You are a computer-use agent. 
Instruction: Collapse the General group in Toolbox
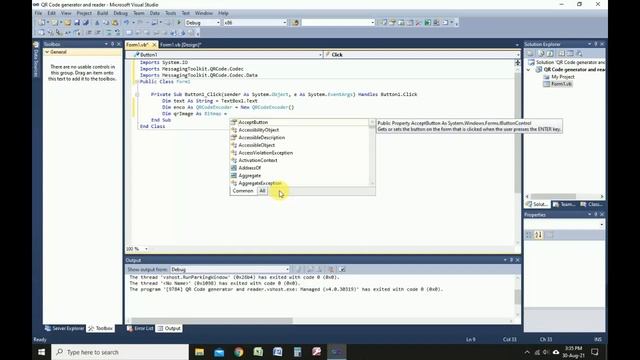[x=47, y=52]
